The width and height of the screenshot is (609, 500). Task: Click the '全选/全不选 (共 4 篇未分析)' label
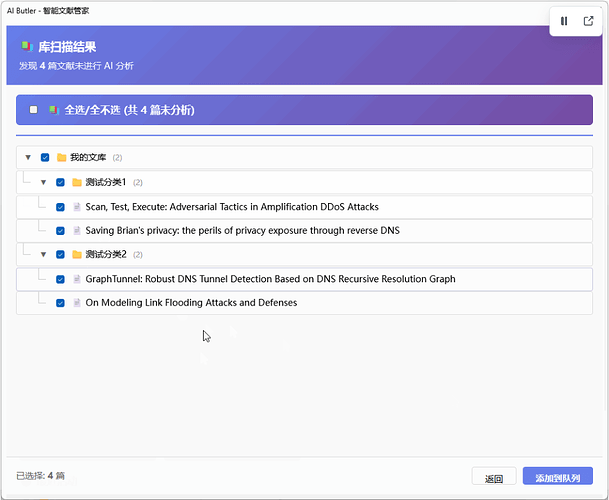pos(129,110)
